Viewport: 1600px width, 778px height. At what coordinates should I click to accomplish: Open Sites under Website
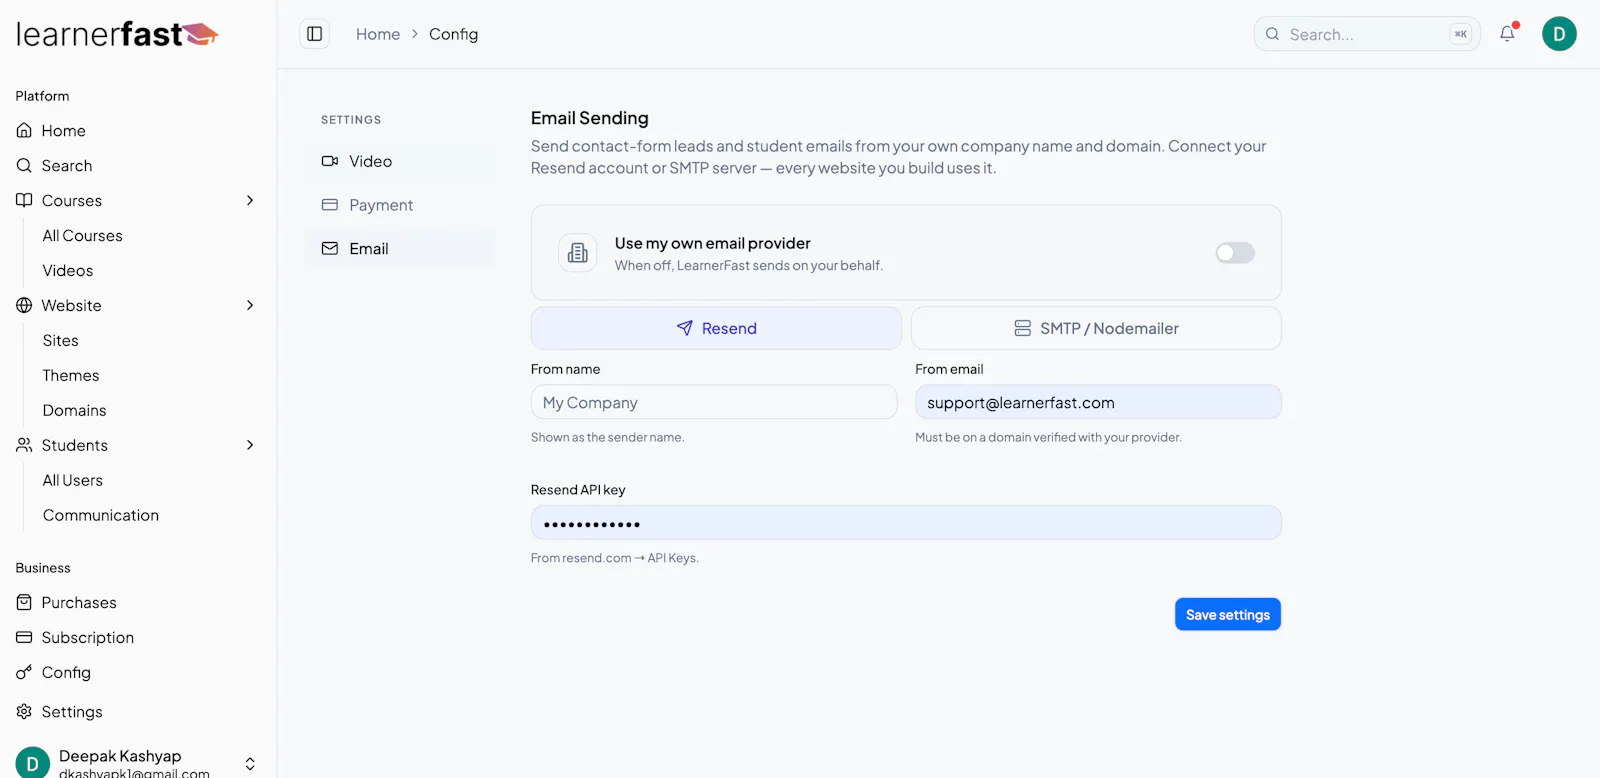tap(61, 340)
